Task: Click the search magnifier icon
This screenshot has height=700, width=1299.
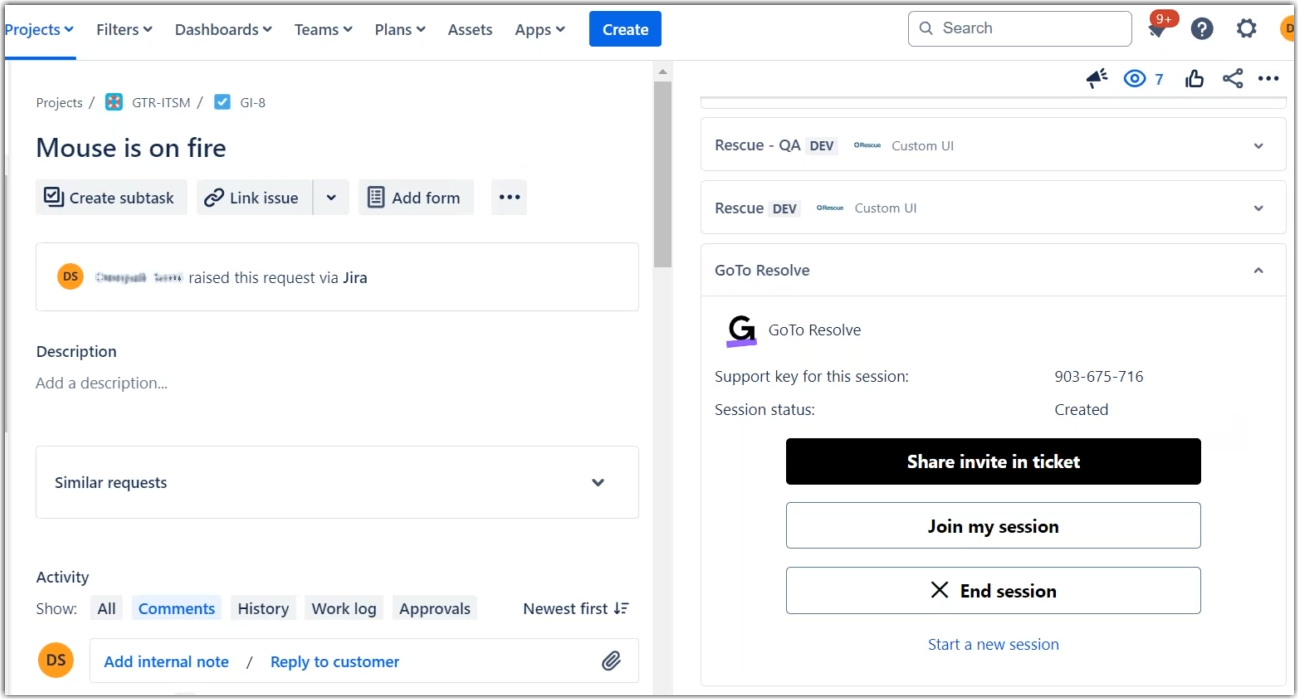Action: [926, 29]
